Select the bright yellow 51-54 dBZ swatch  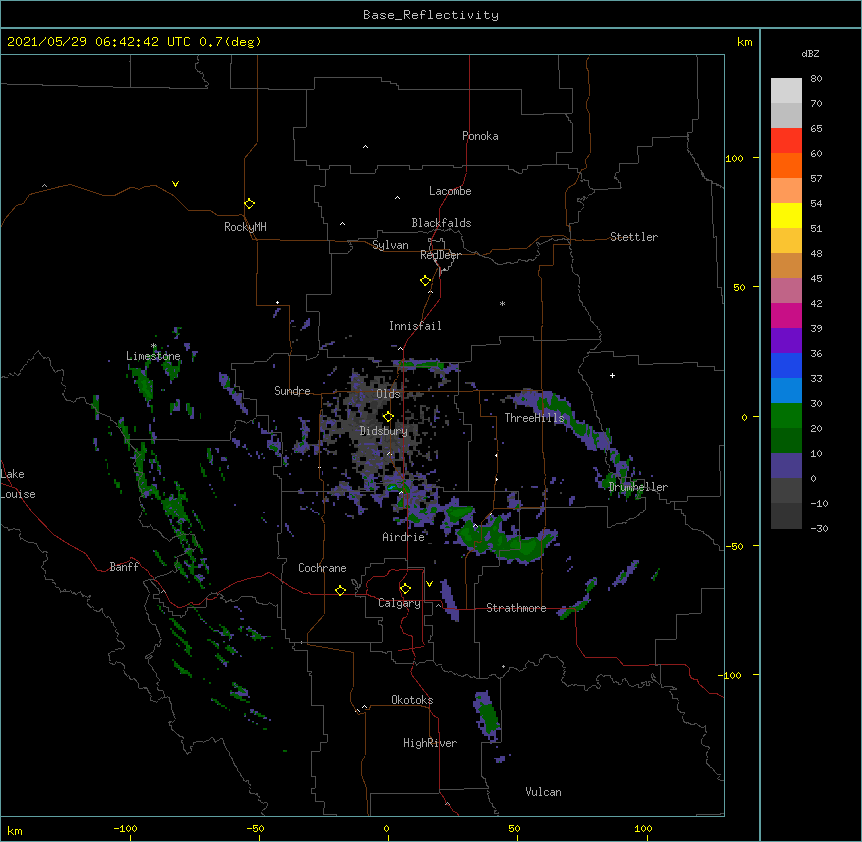tap(786, 215)
